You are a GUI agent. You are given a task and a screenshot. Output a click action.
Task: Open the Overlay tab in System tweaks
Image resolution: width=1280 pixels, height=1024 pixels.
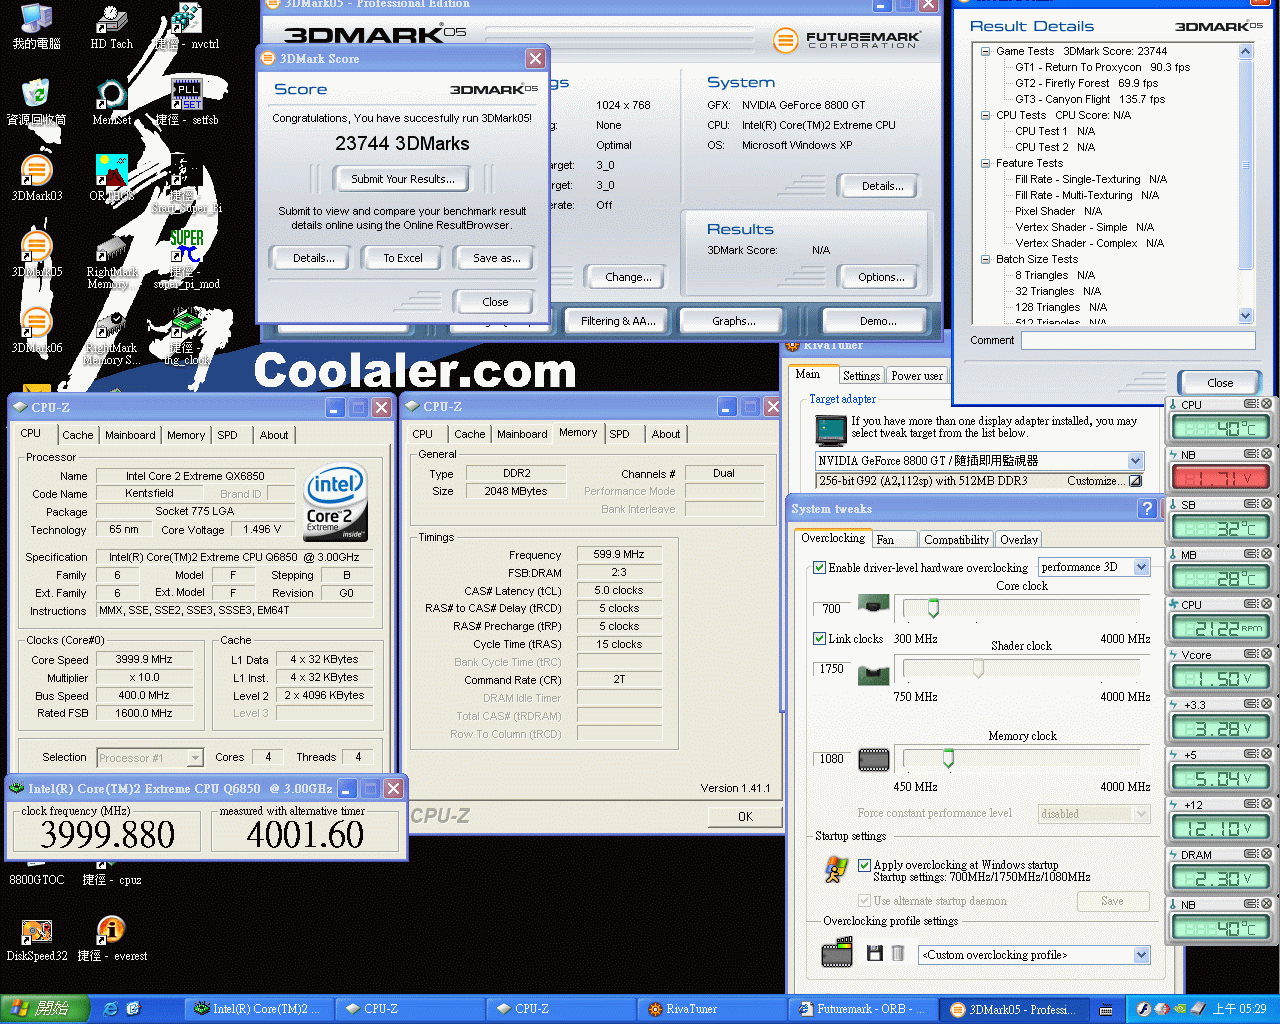[1019, 540]
